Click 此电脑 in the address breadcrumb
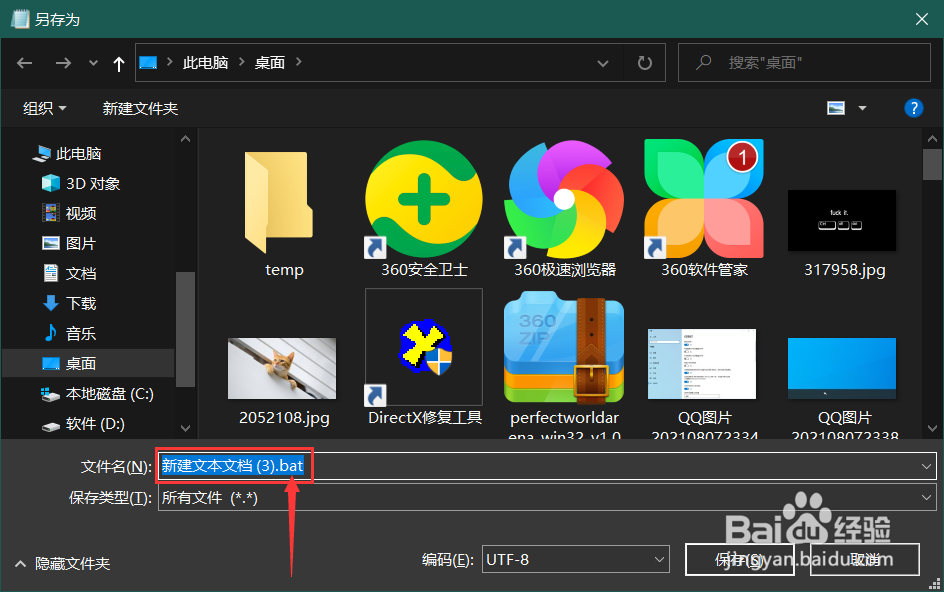The image size is (944, 592). tap(205, 63)
